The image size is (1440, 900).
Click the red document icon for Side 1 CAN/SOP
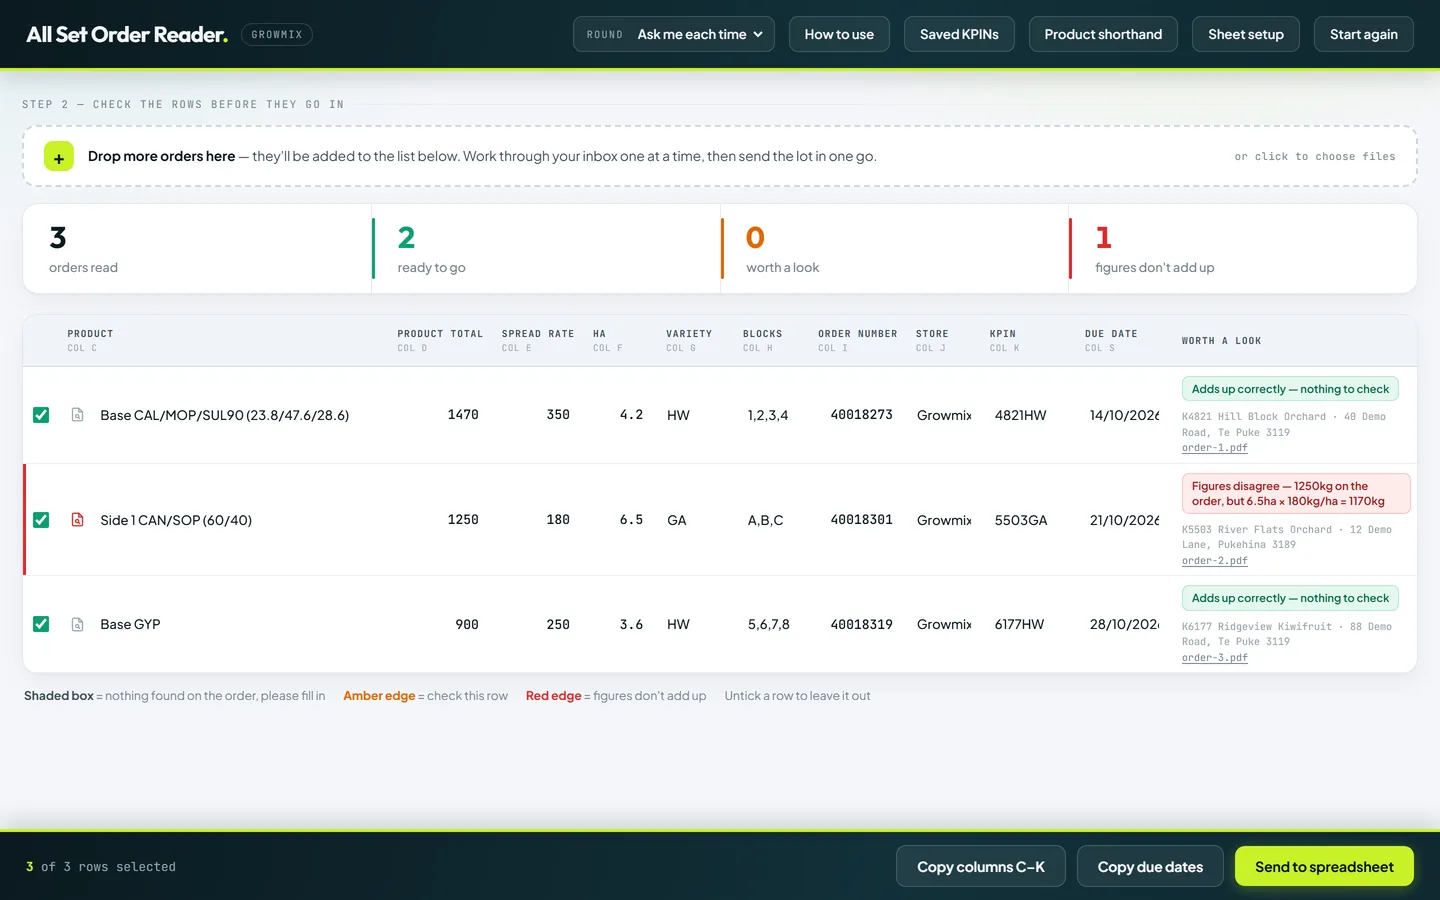pos(77,520)
